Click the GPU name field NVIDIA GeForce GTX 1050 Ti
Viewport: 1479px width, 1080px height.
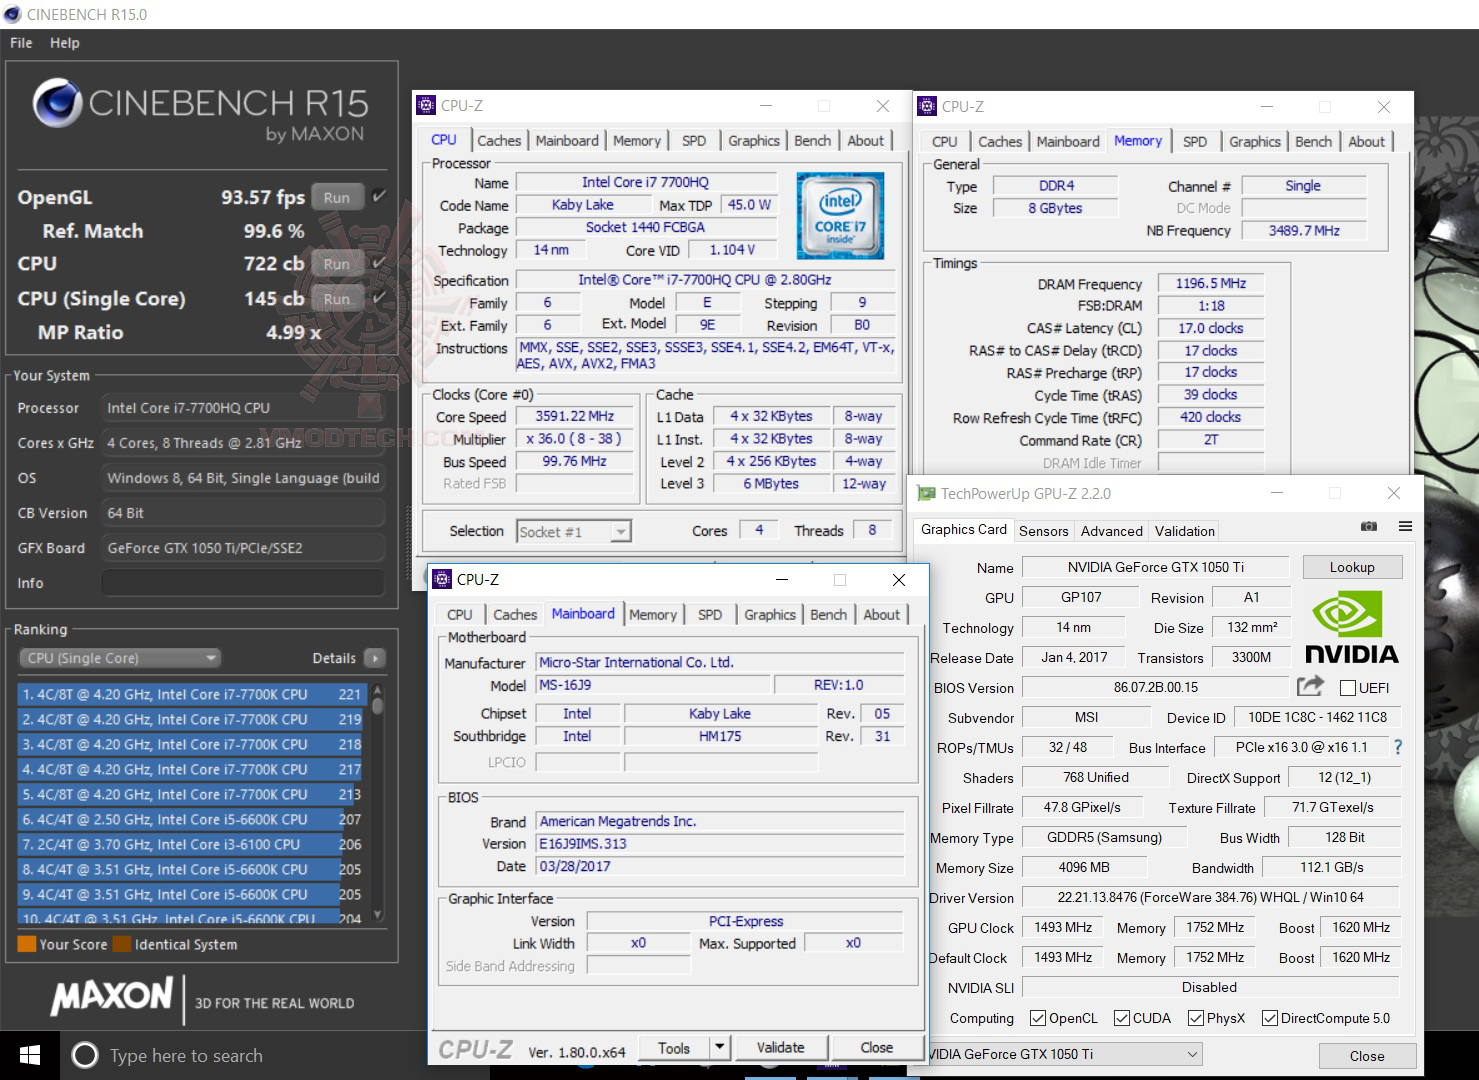point(1155,567)
